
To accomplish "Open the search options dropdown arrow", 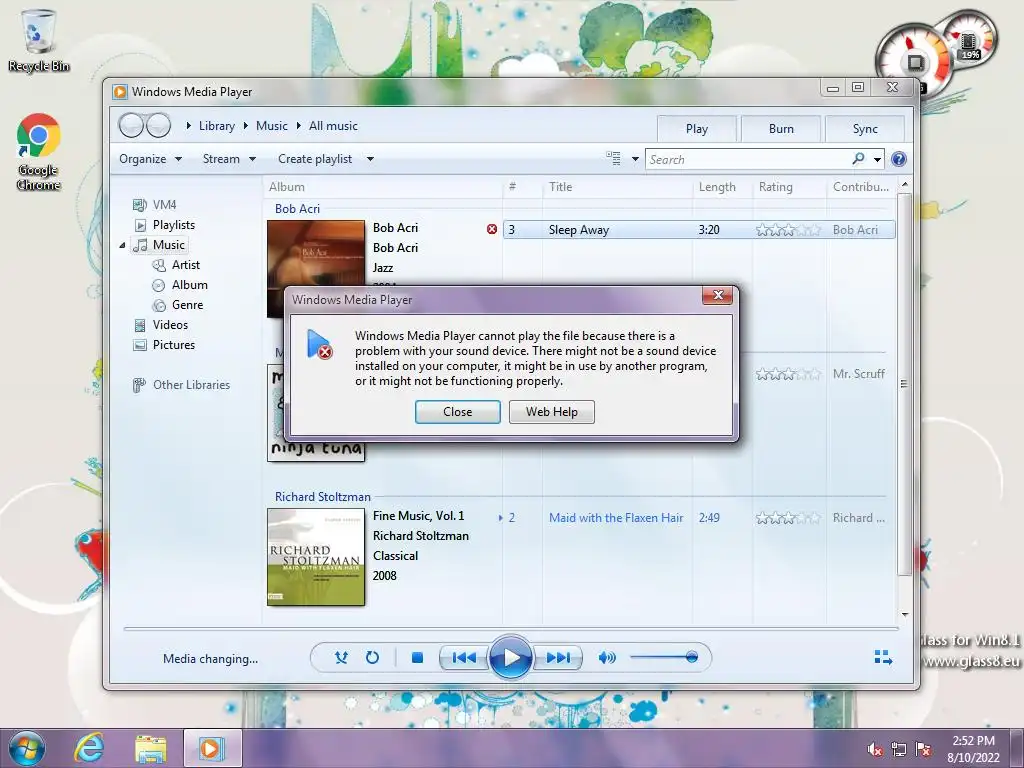I will point(877,159).
